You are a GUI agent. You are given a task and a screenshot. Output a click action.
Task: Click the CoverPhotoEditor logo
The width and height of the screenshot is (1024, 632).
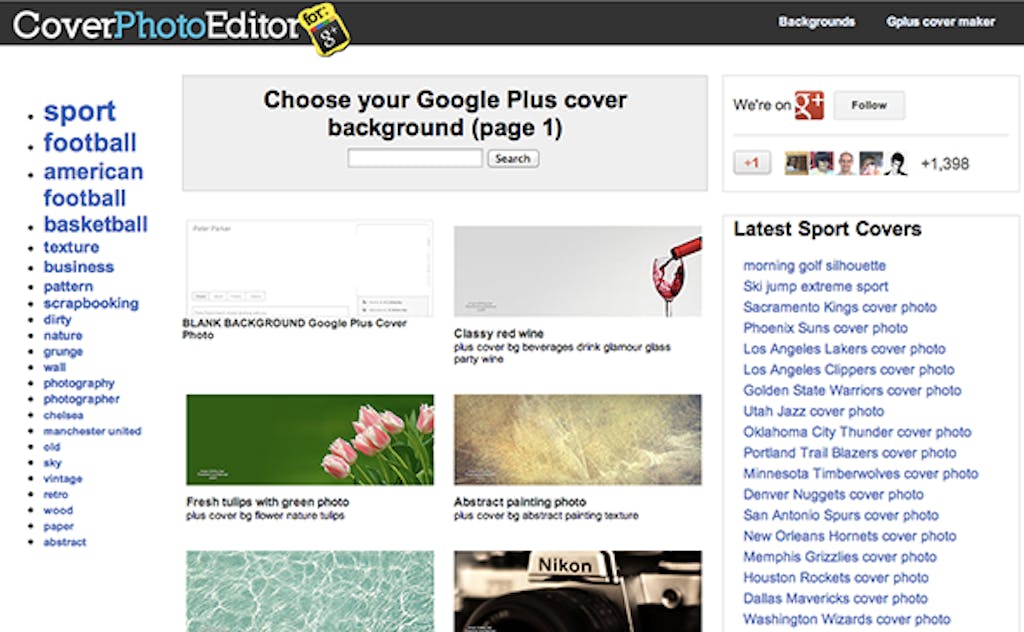[180, 25]
